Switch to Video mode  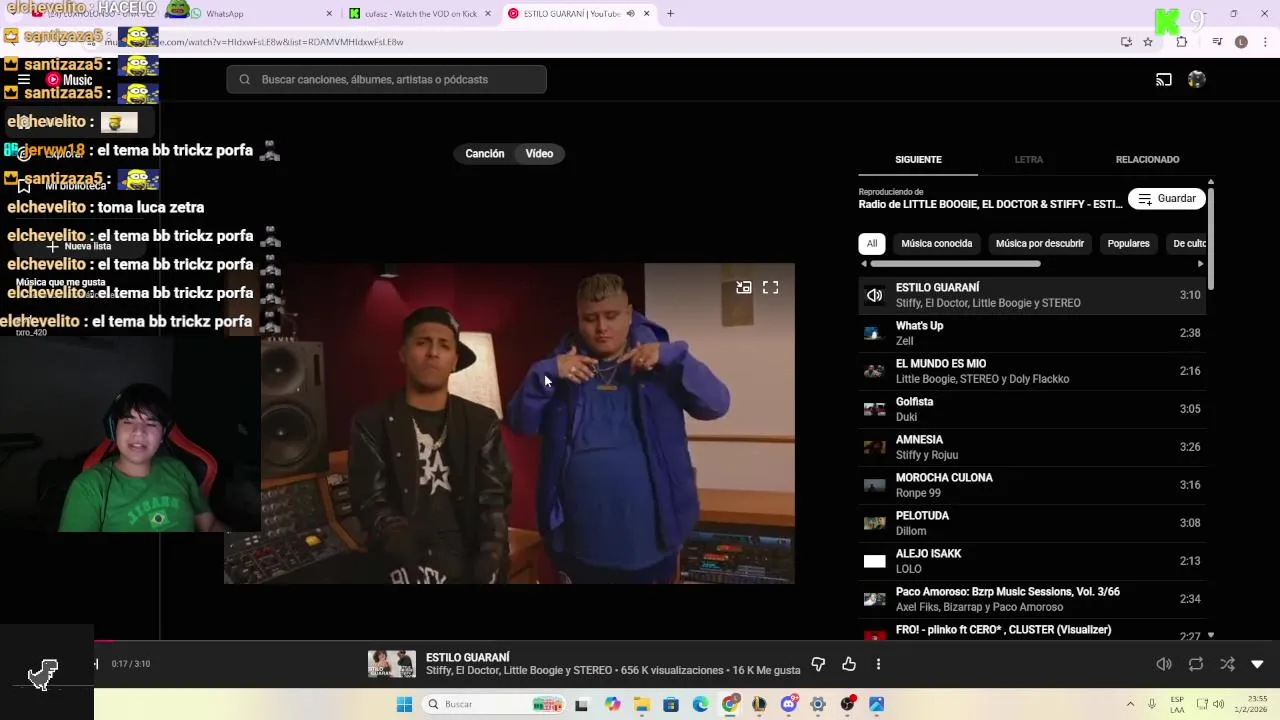[540, 154]
